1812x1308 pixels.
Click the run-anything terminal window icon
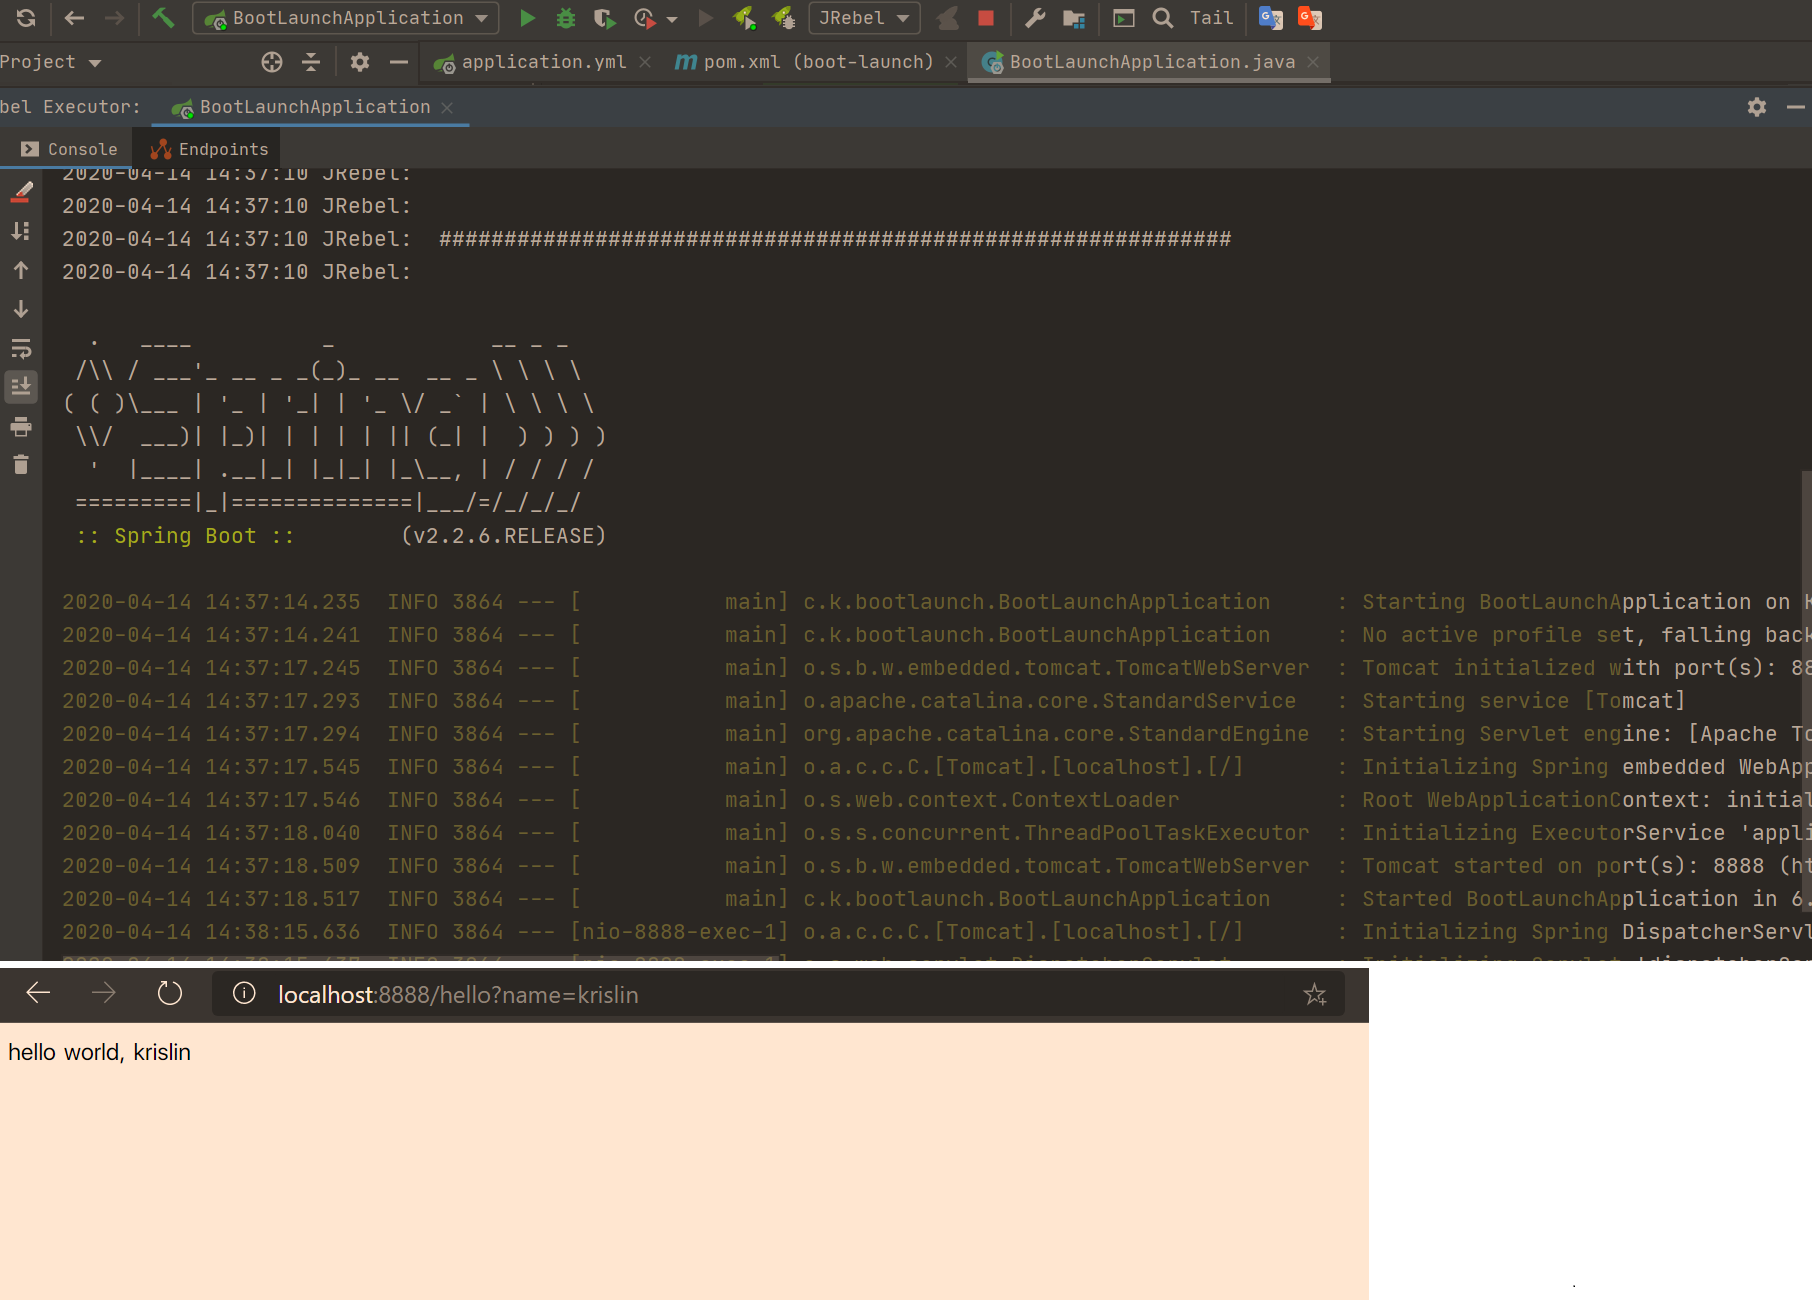[x=1124, y=18]
